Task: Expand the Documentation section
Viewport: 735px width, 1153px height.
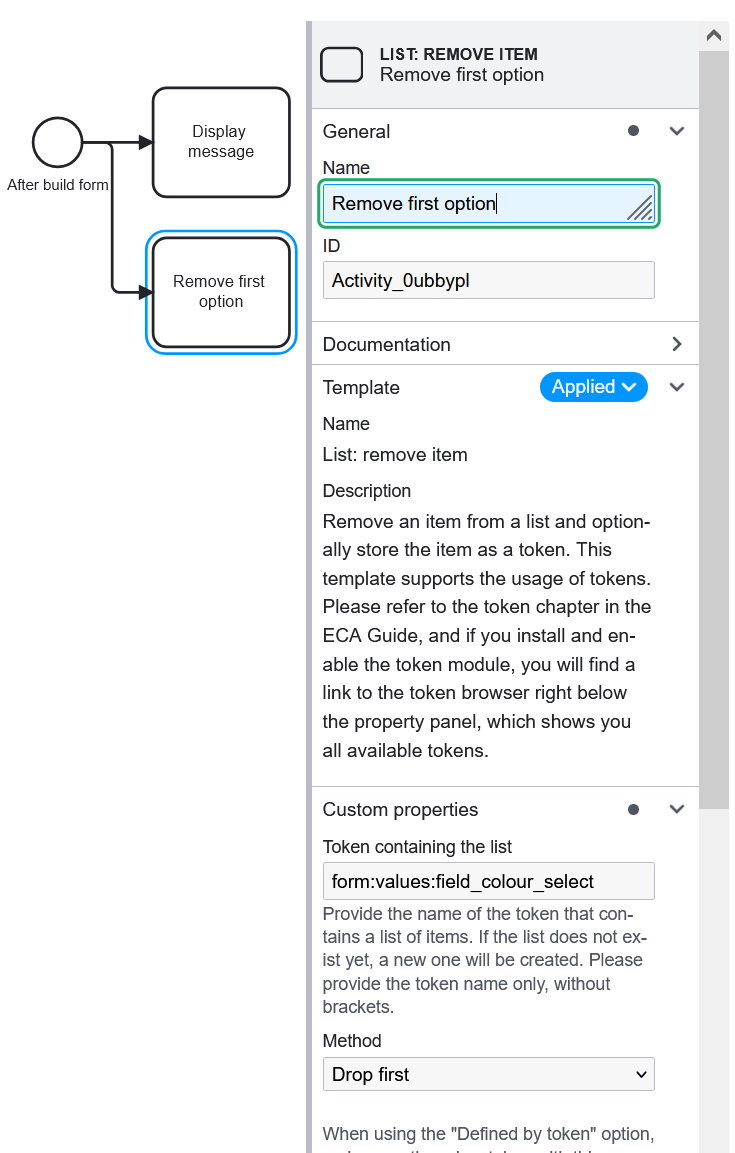Action: click(x=677, y=343)
